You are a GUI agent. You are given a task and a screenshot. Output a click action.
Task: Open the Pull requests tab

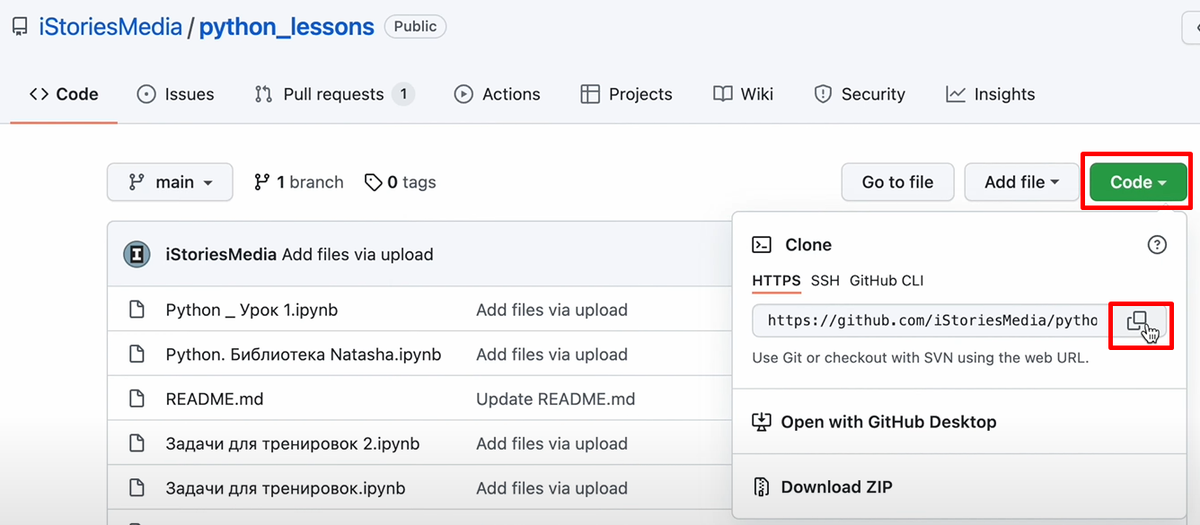click(x=334, y=94)
